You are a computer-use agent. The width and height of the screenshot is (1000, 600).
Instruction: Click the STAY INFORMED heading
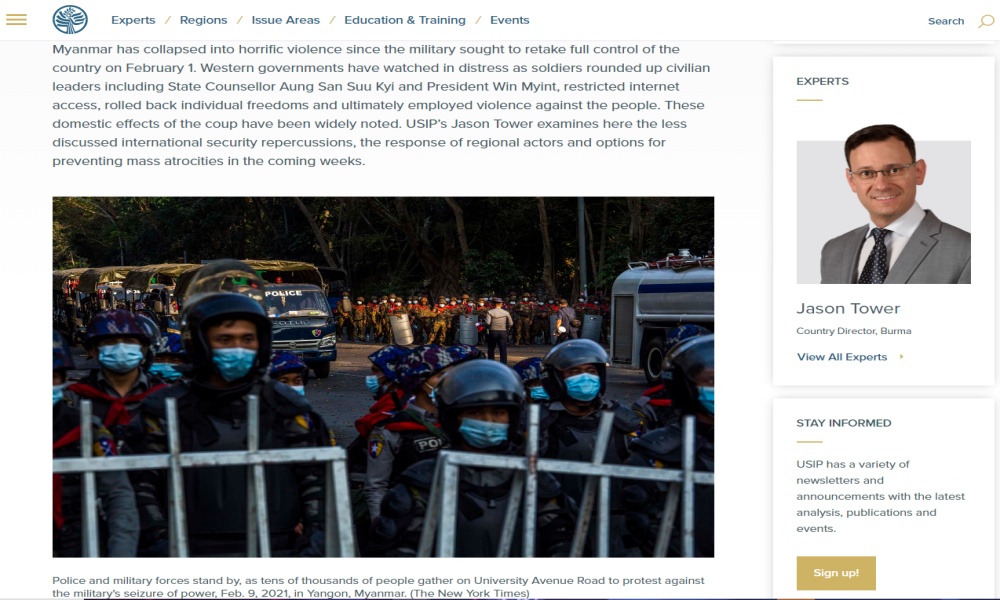843,423
